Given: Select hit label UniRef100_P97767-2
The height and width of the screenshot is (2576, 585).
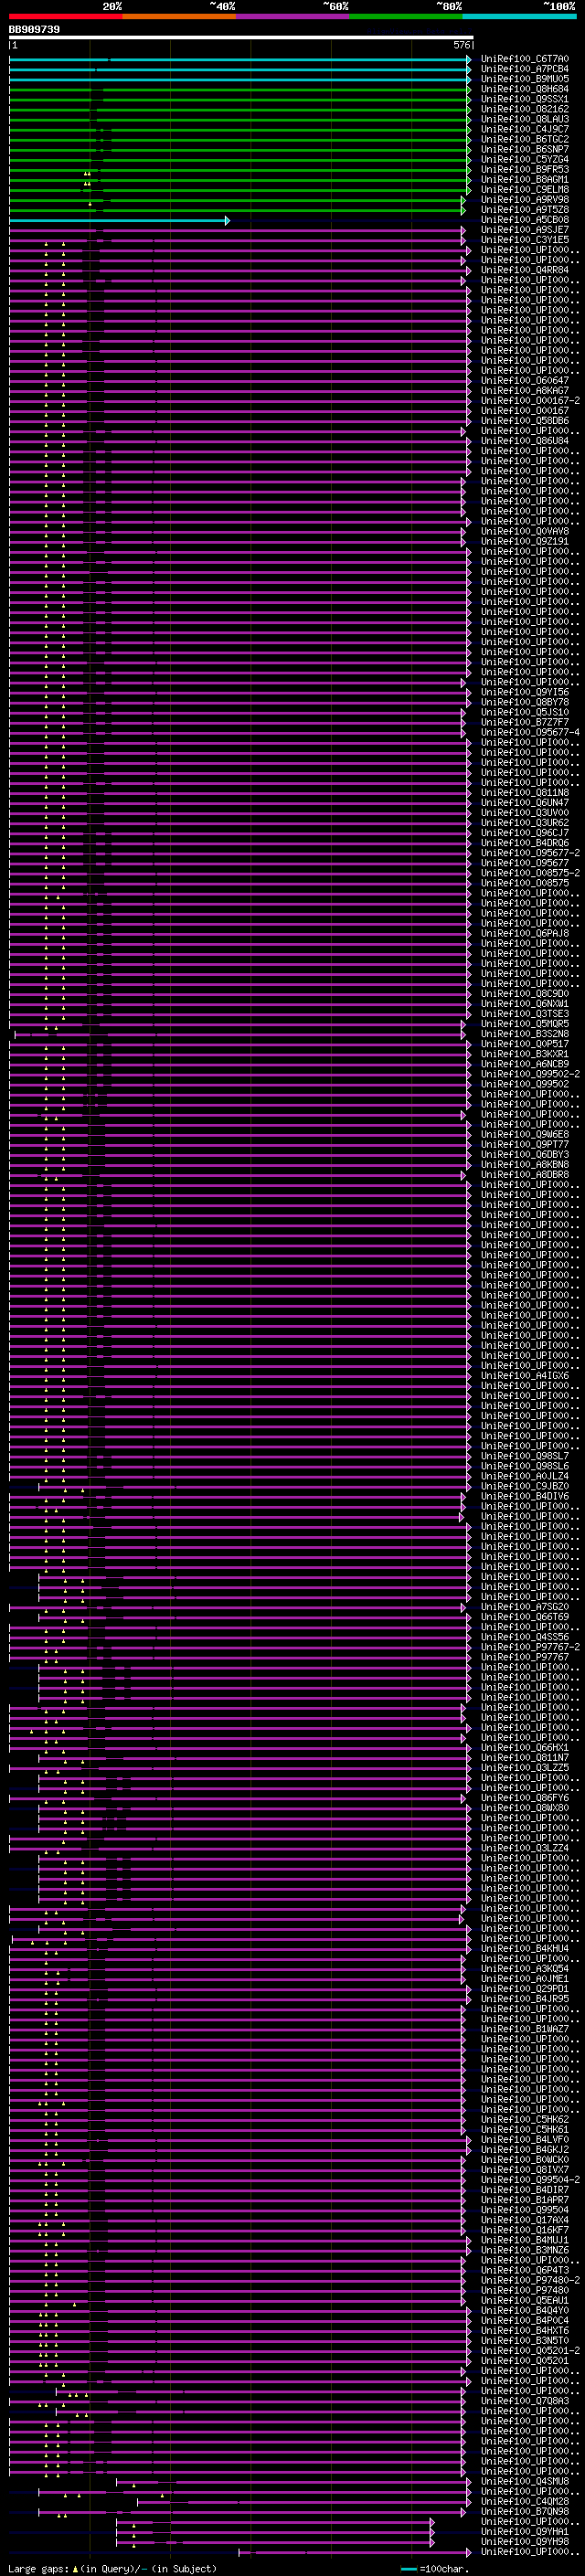Looking at the screenshot, I should coord(530,1647).
